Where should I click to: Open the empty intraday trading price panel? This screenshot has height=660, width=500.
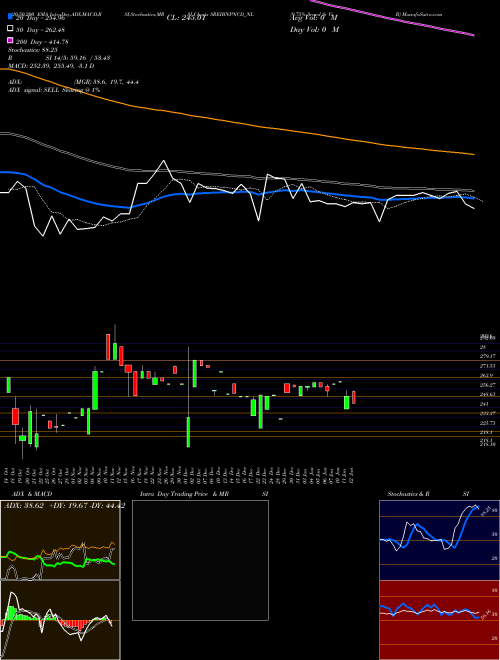(200, 560)
